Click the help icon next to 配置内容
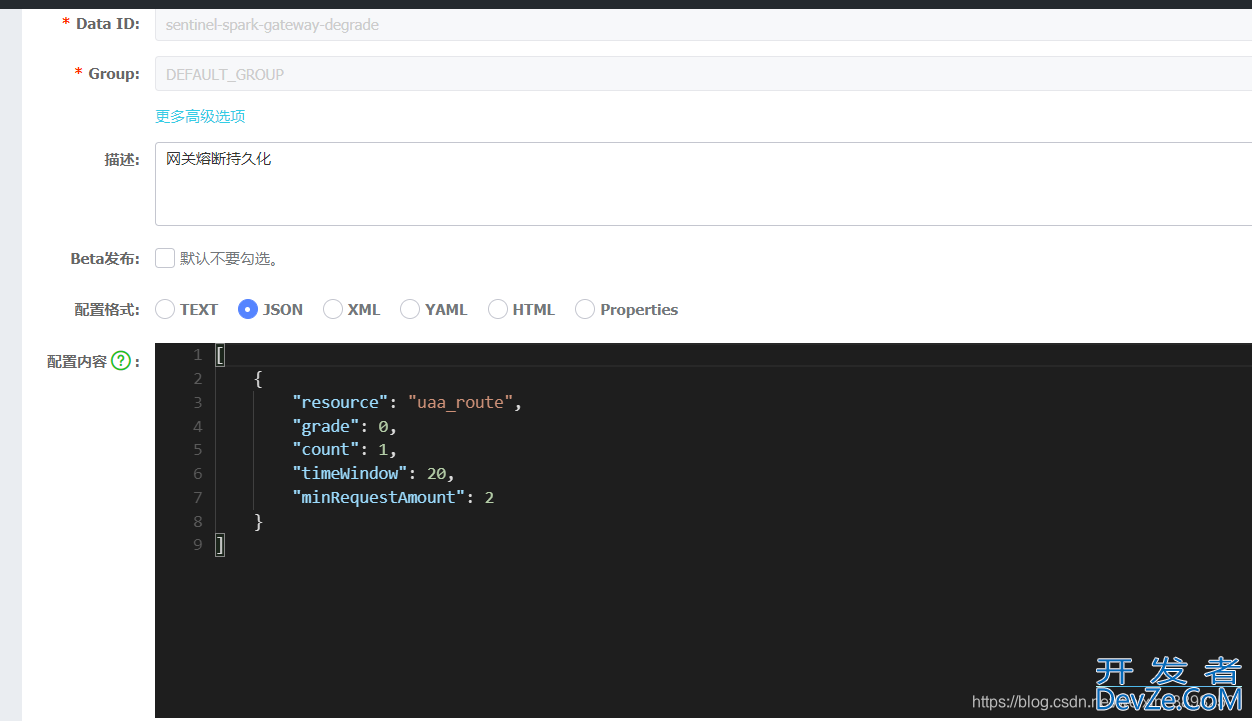1252x721 pixels. (x=121, y=361)
